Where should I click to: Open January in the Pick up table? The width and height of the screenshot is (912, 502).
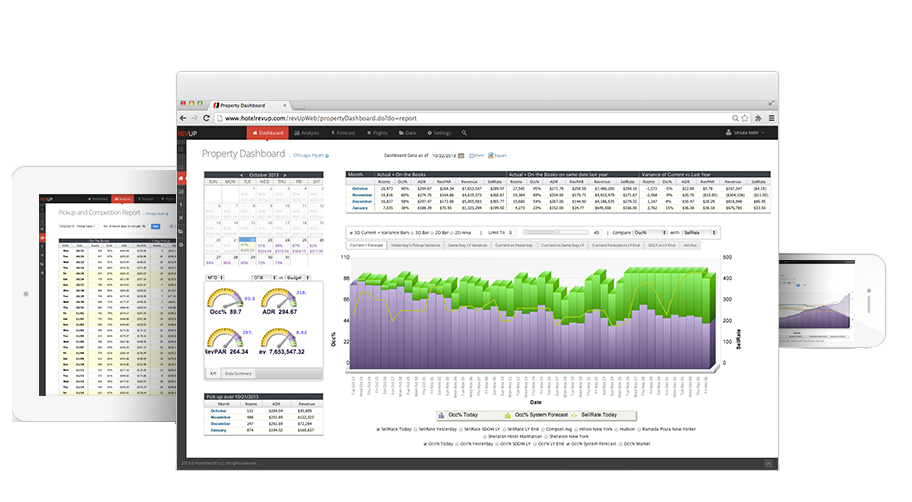(x=218, y=430)
